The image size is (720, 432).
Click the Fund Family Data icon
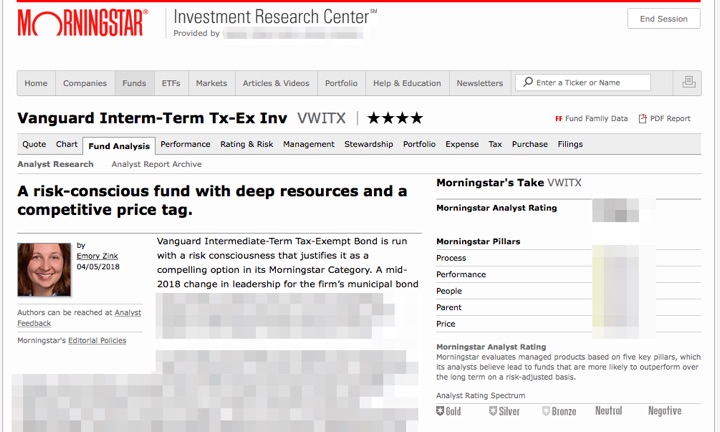559,119
